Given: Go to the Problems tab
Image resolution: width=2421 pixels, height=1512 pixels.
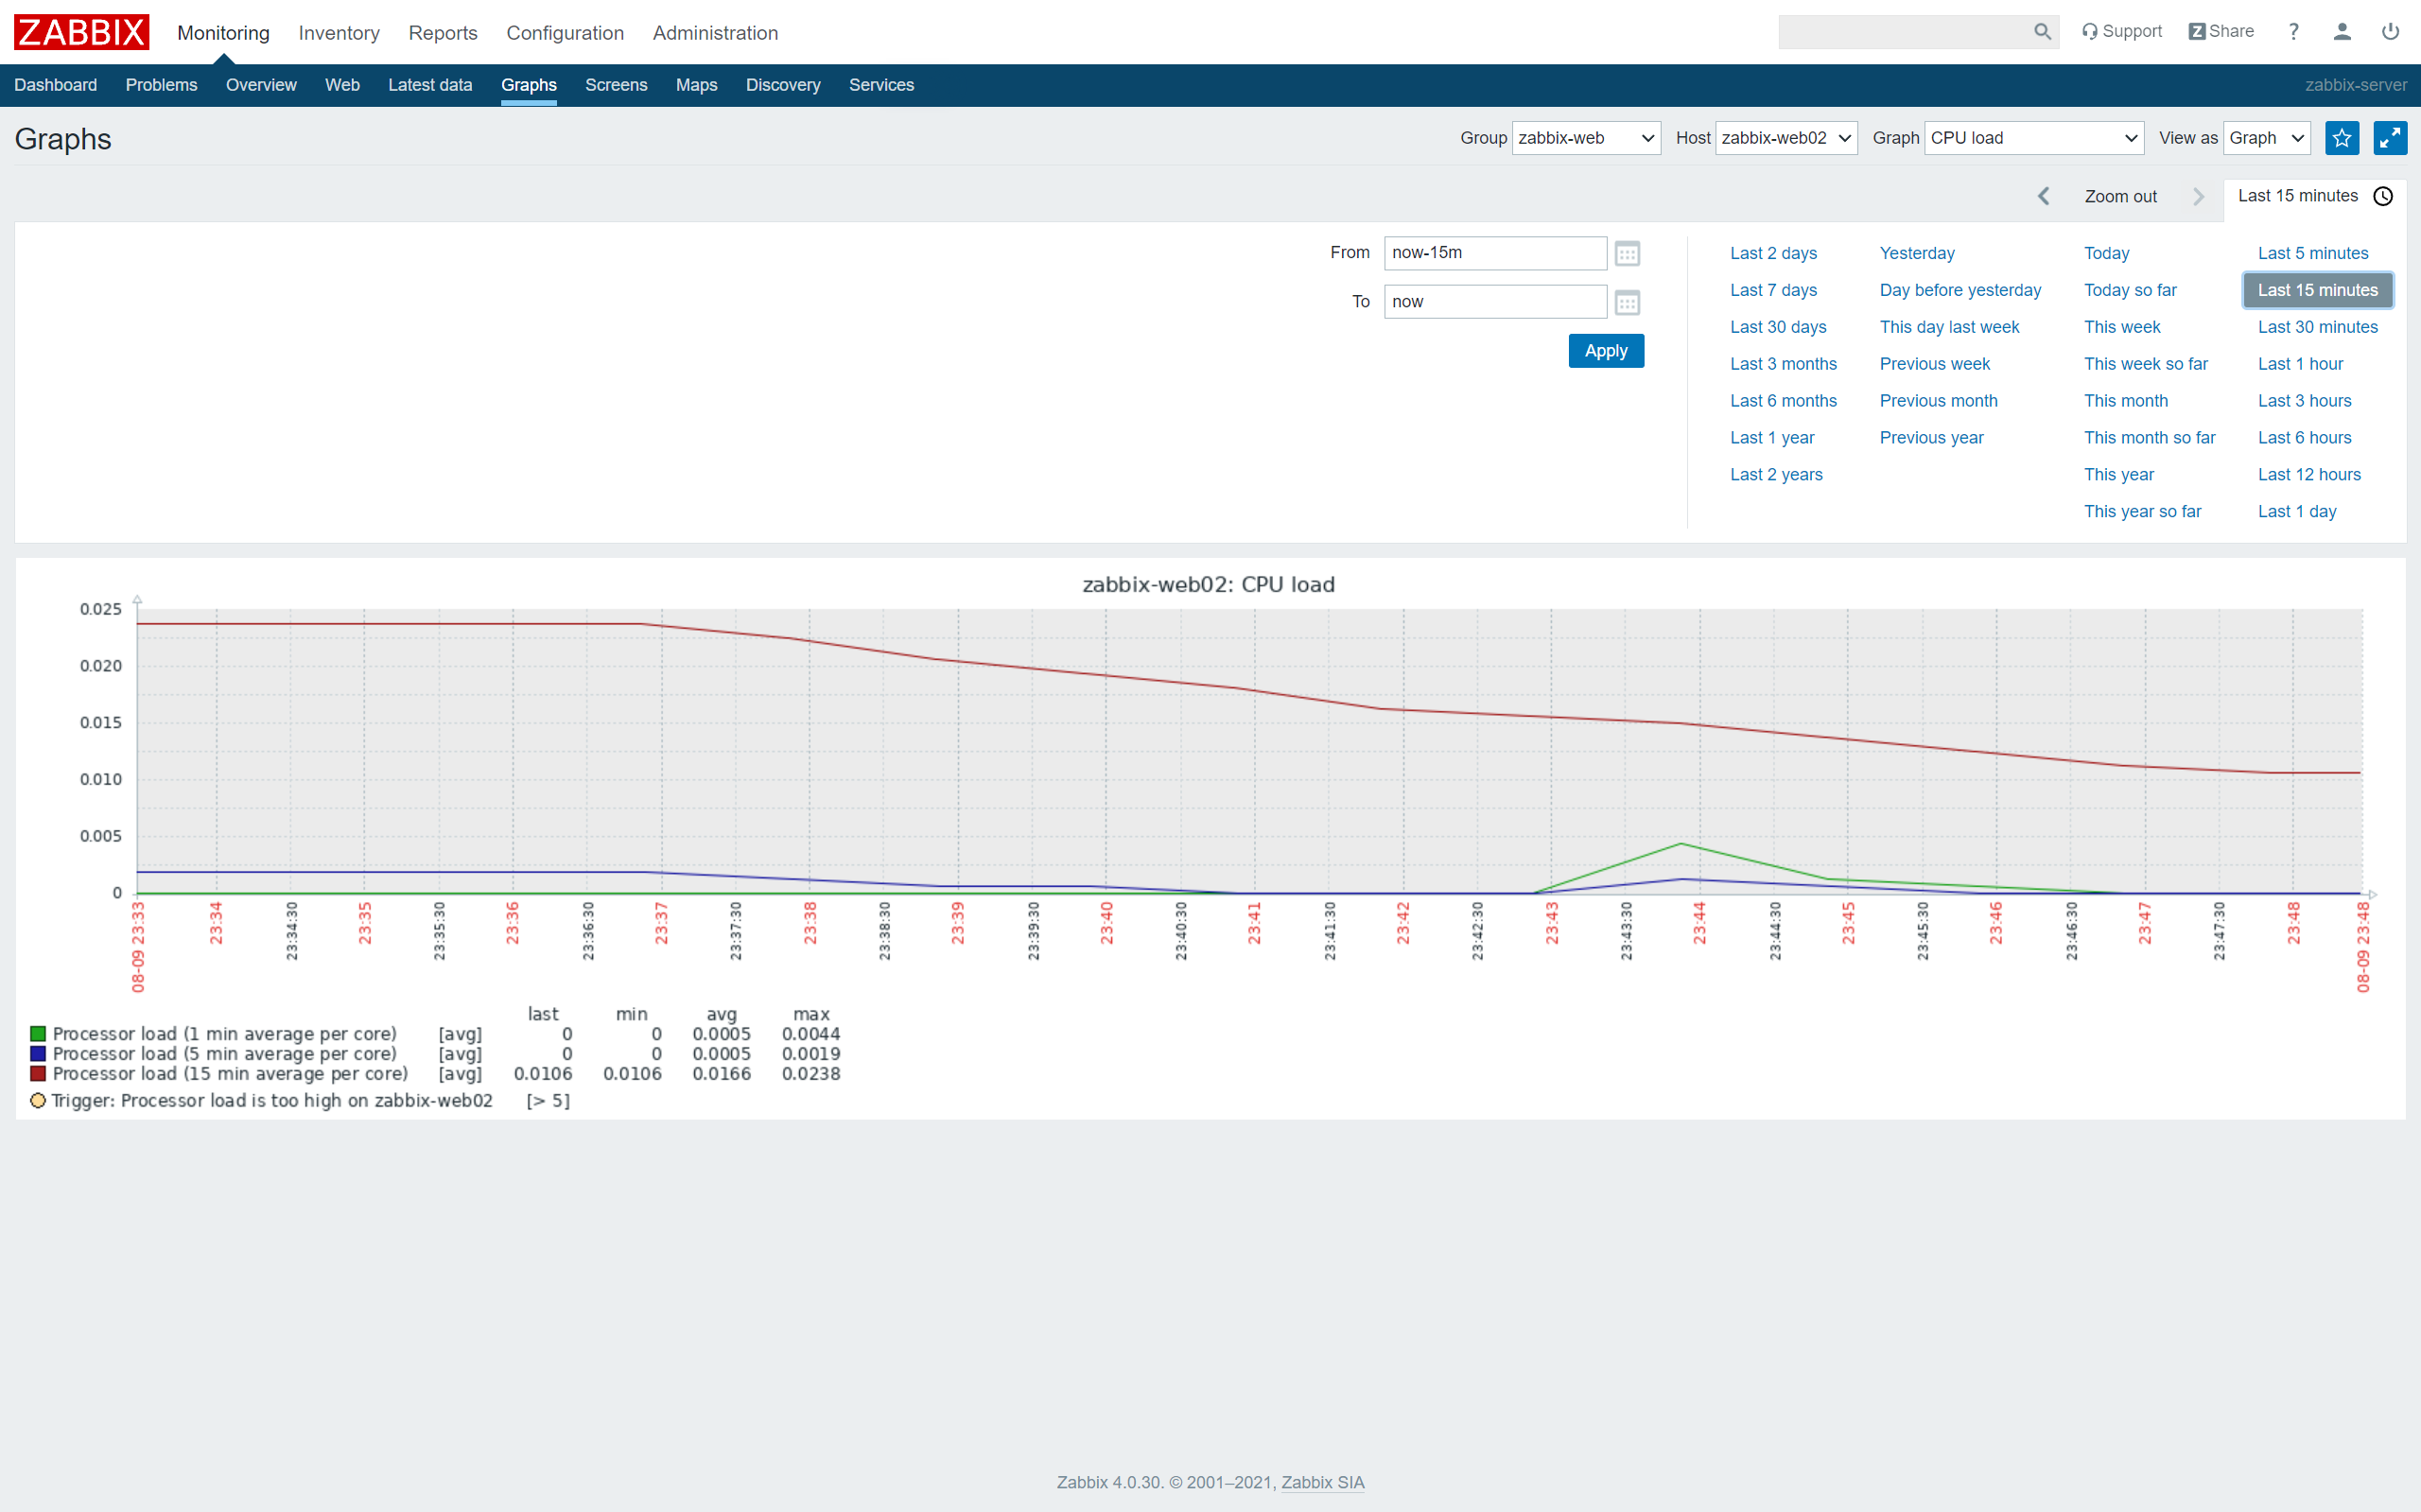Looking at the screenshot, I should pos(161,85).
